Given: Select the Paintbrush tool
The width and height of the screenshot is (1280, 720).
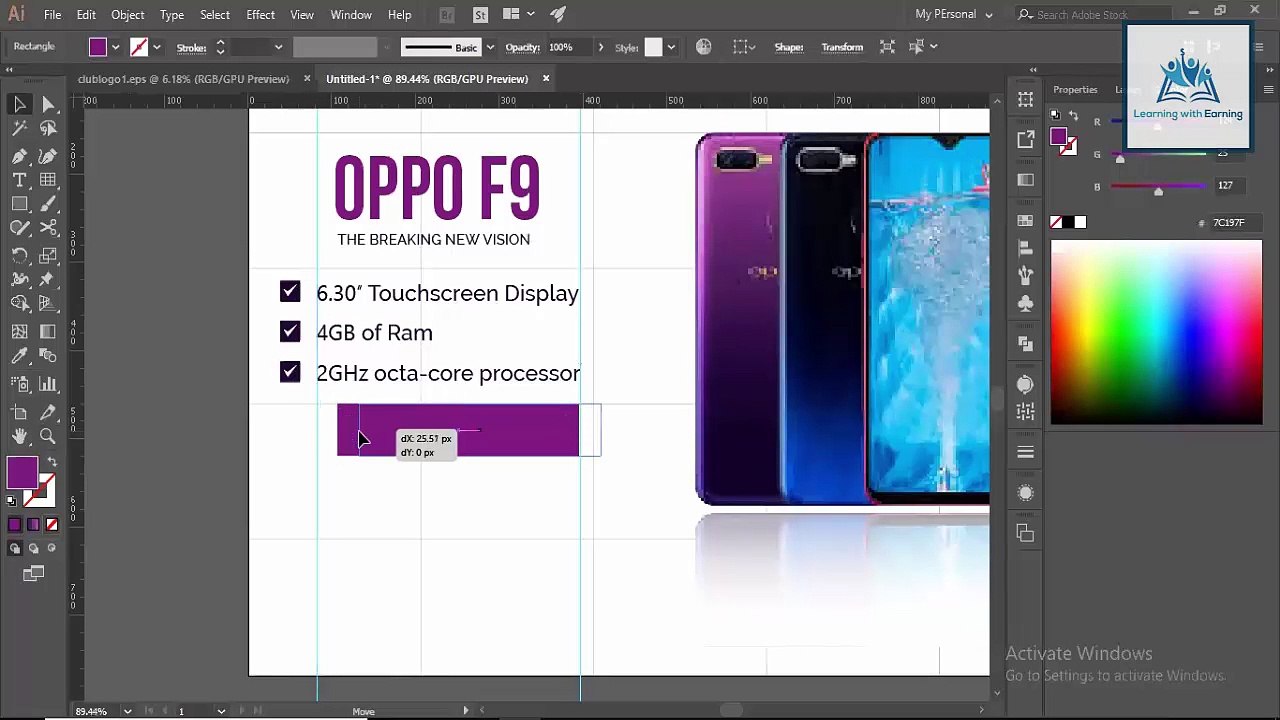Looking at the screenshot, I should (48, 204).
